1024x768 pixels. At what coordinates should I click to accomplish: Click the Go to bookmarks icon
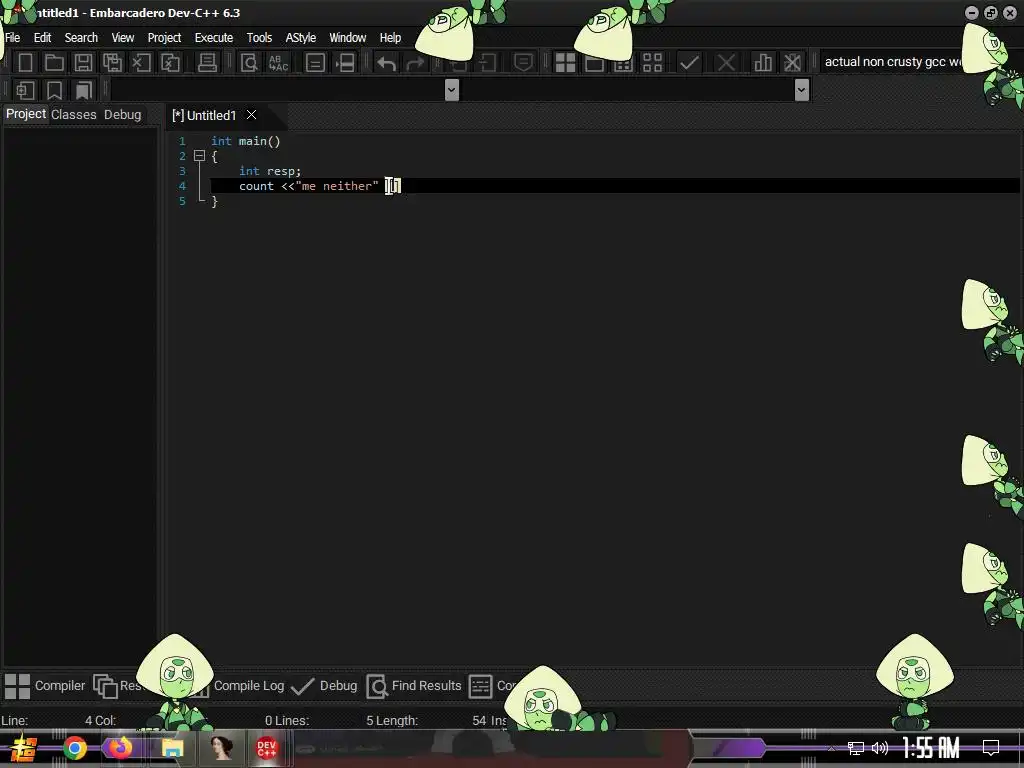(x=84, y=90)
